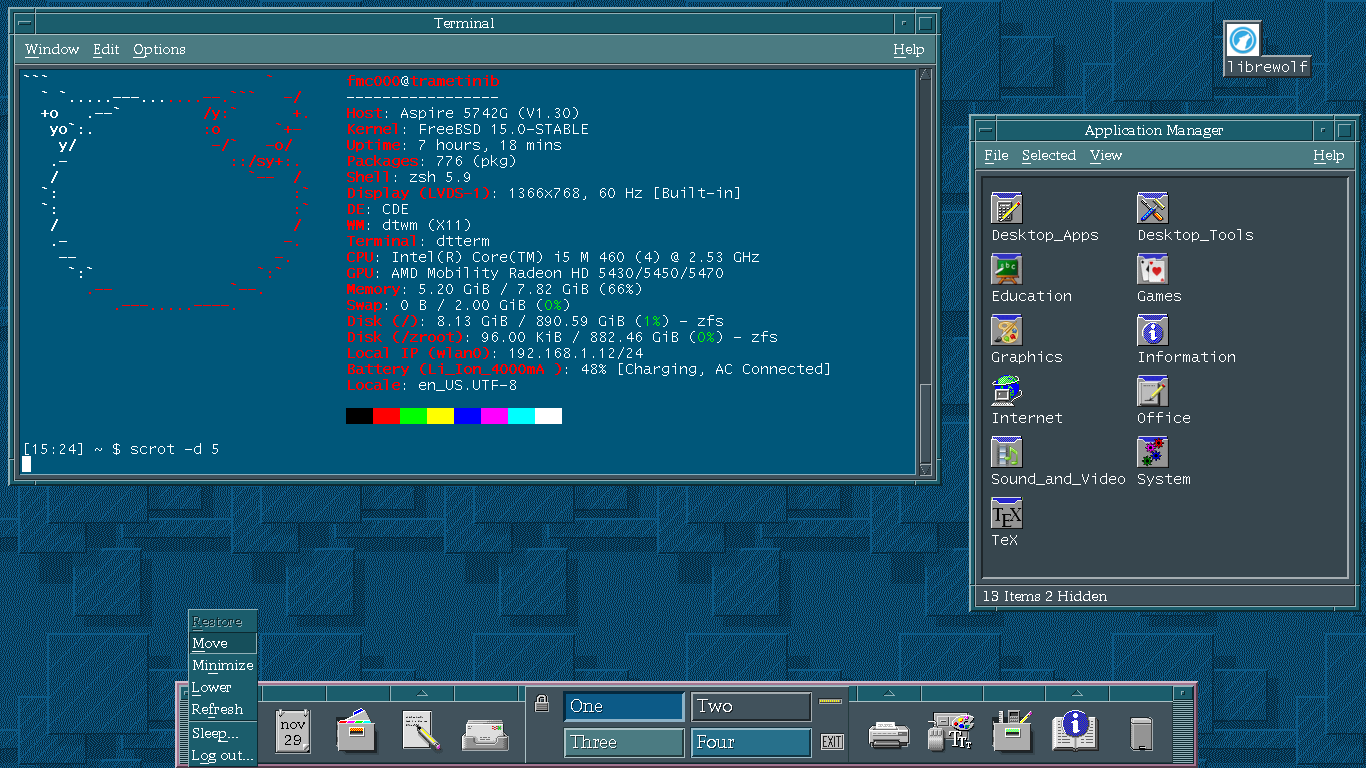Switch to workspace Four

(750, 743)
